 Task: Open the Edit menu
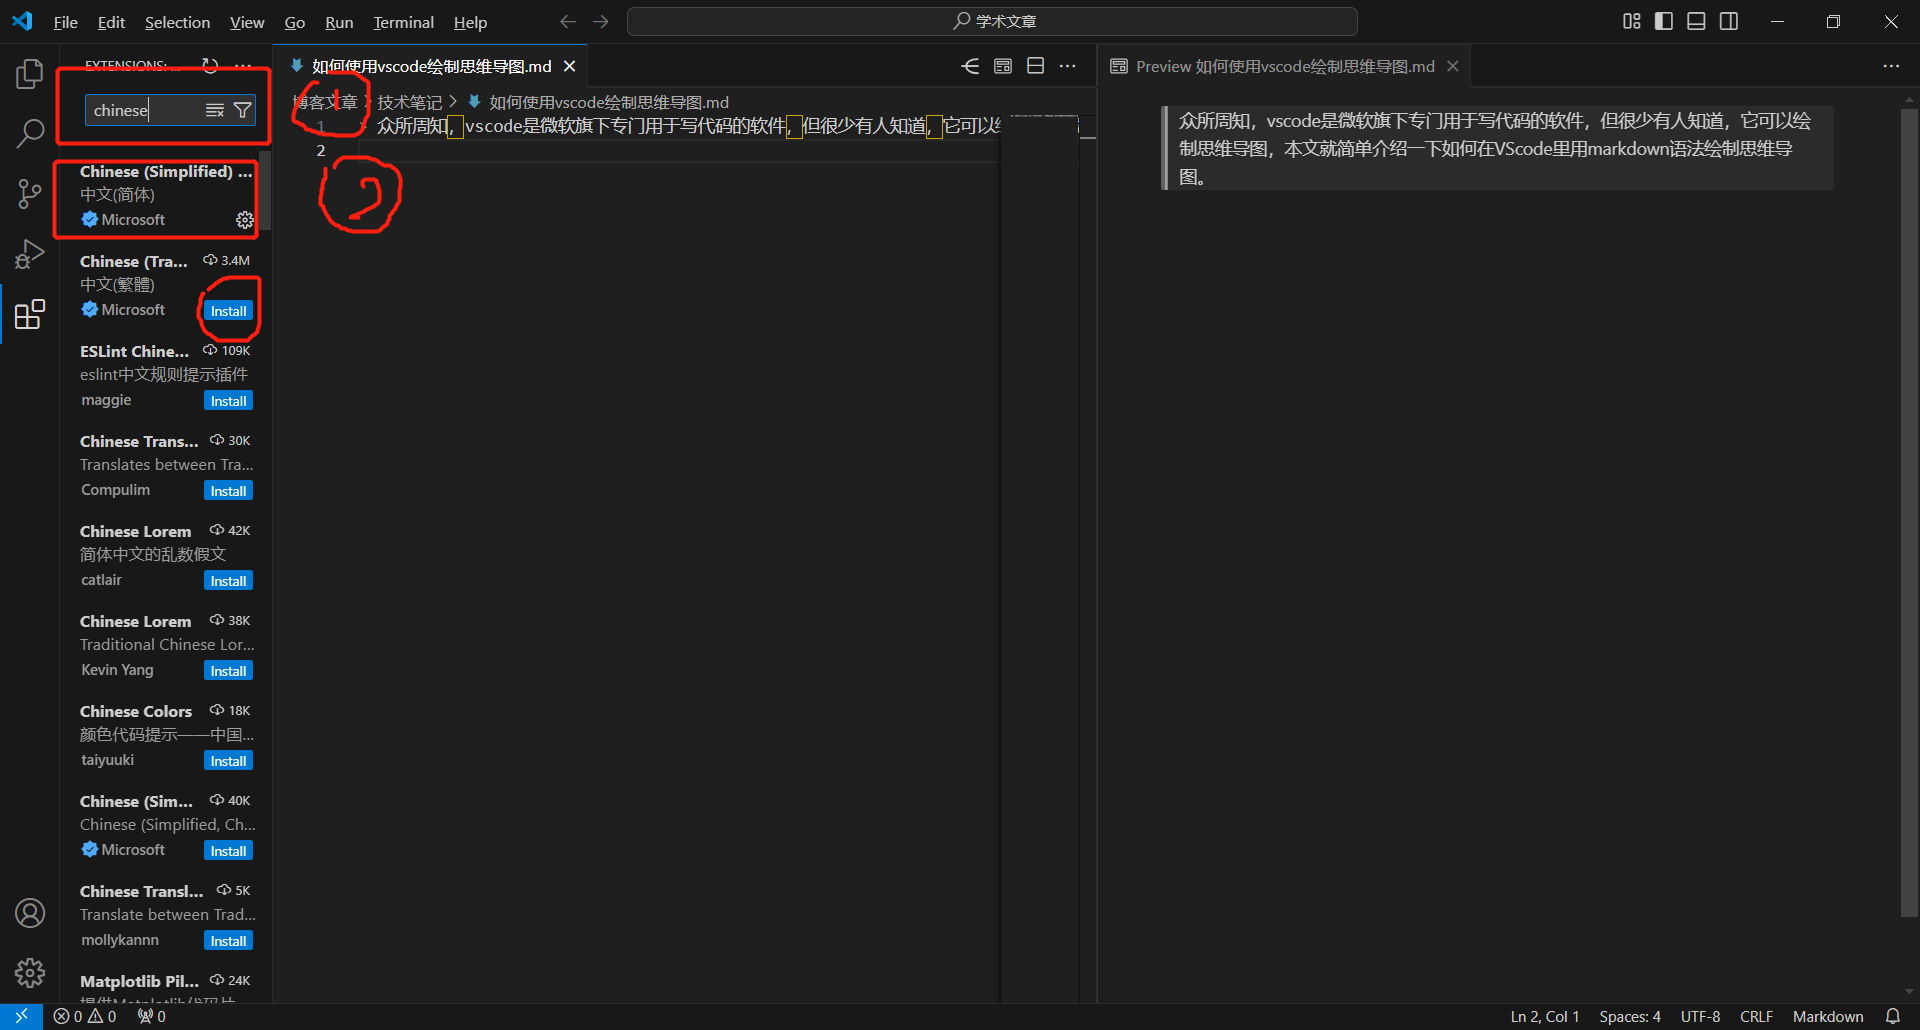coord(111,22)
